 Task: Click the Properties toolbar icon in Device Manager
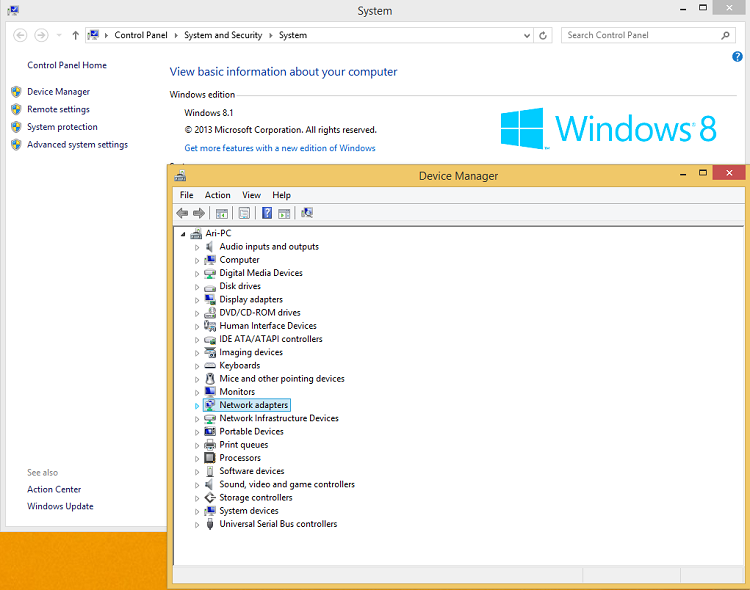(x=244, y=213)
